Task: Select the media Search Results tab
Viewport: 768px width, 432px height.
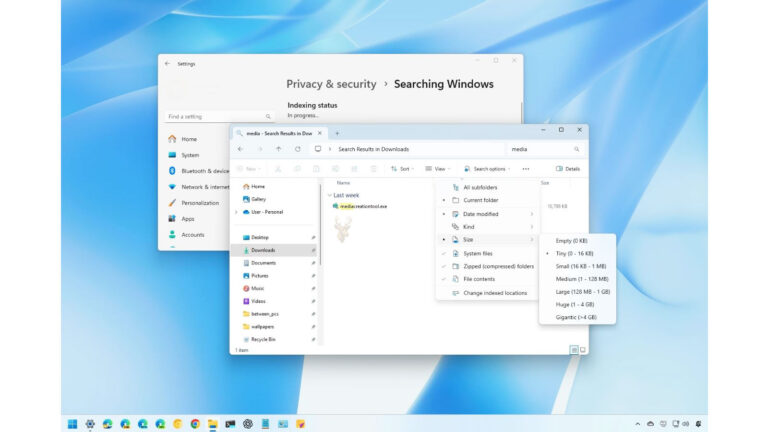Action: tap(279, 133)
